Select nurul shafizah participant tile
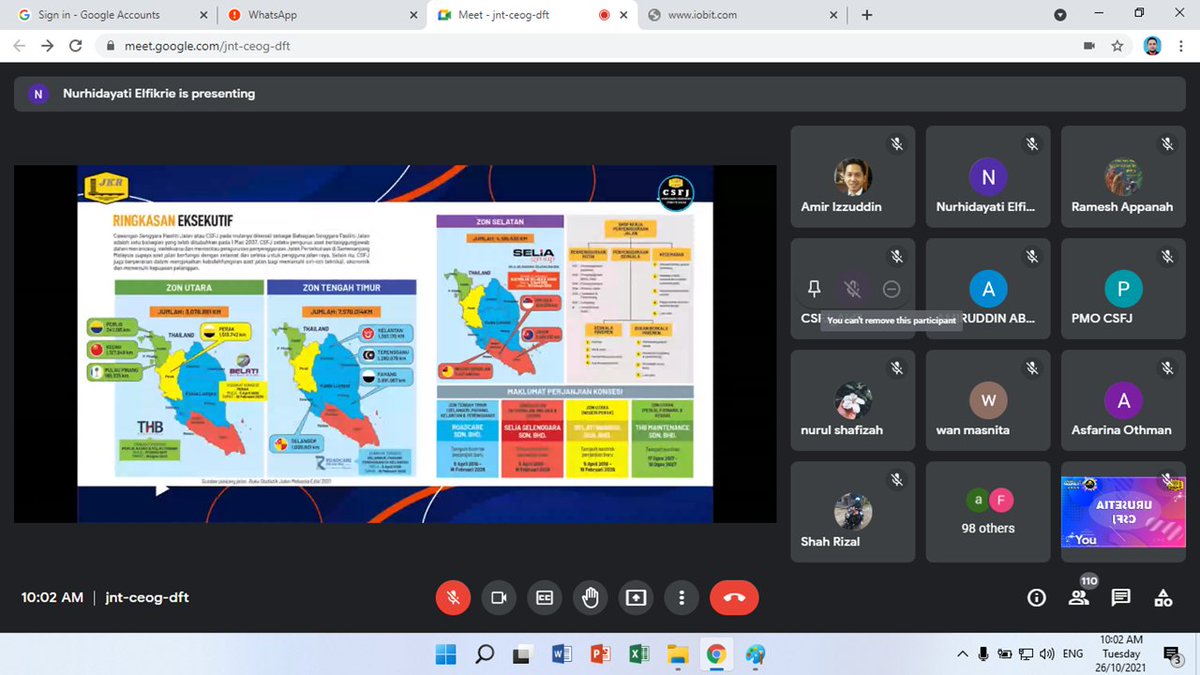 853,400
